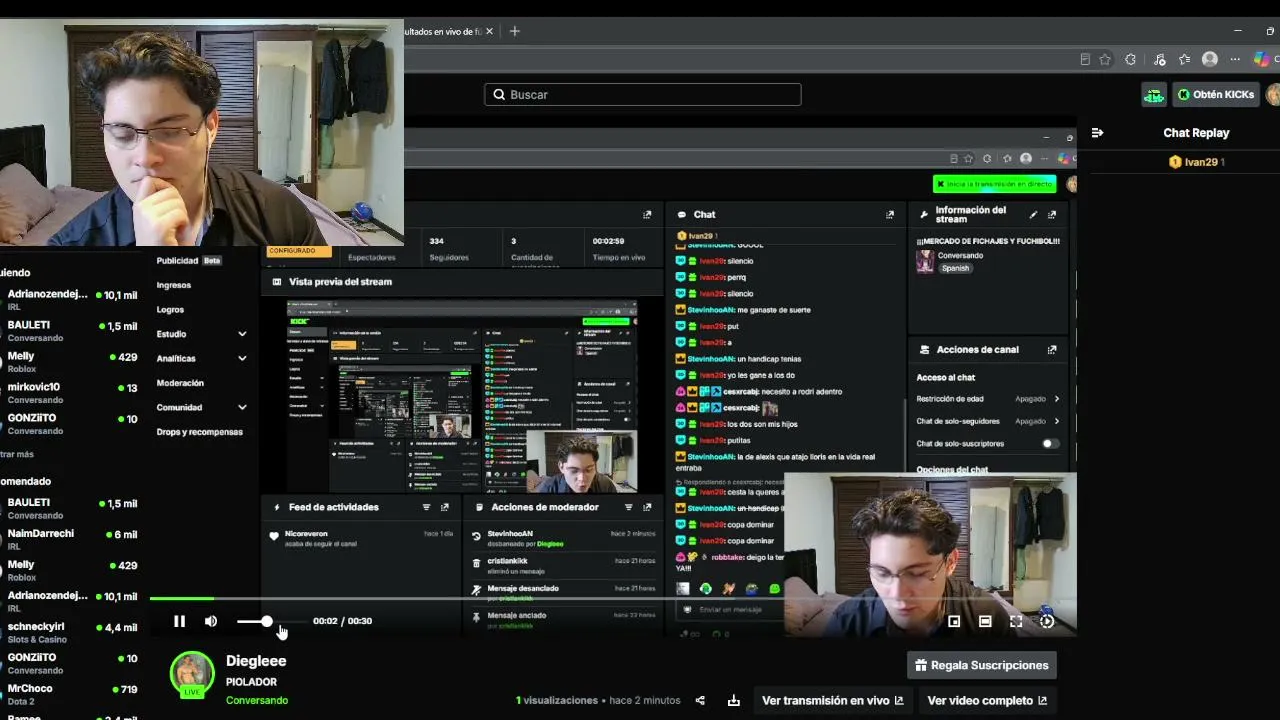
Task: Open the browser extensions menu
Action: tap(1131, 60)
